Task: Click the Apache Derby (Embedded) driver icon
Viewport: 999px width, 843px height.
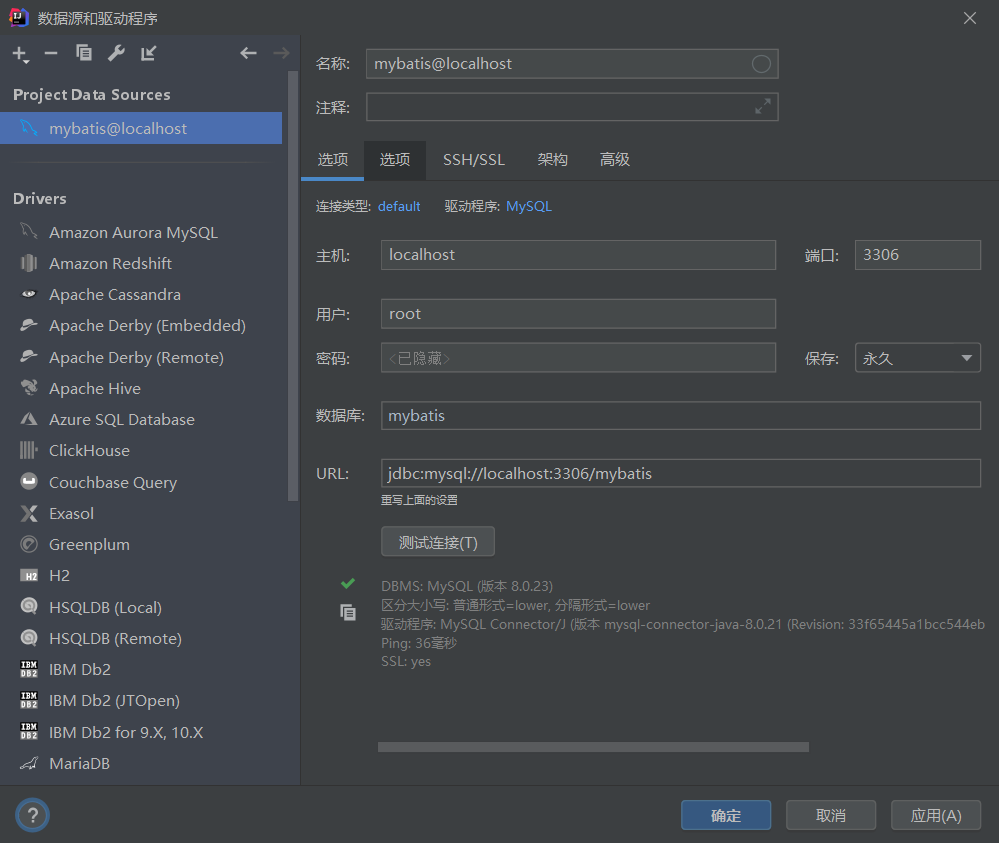Action: (x=29, y=326)
